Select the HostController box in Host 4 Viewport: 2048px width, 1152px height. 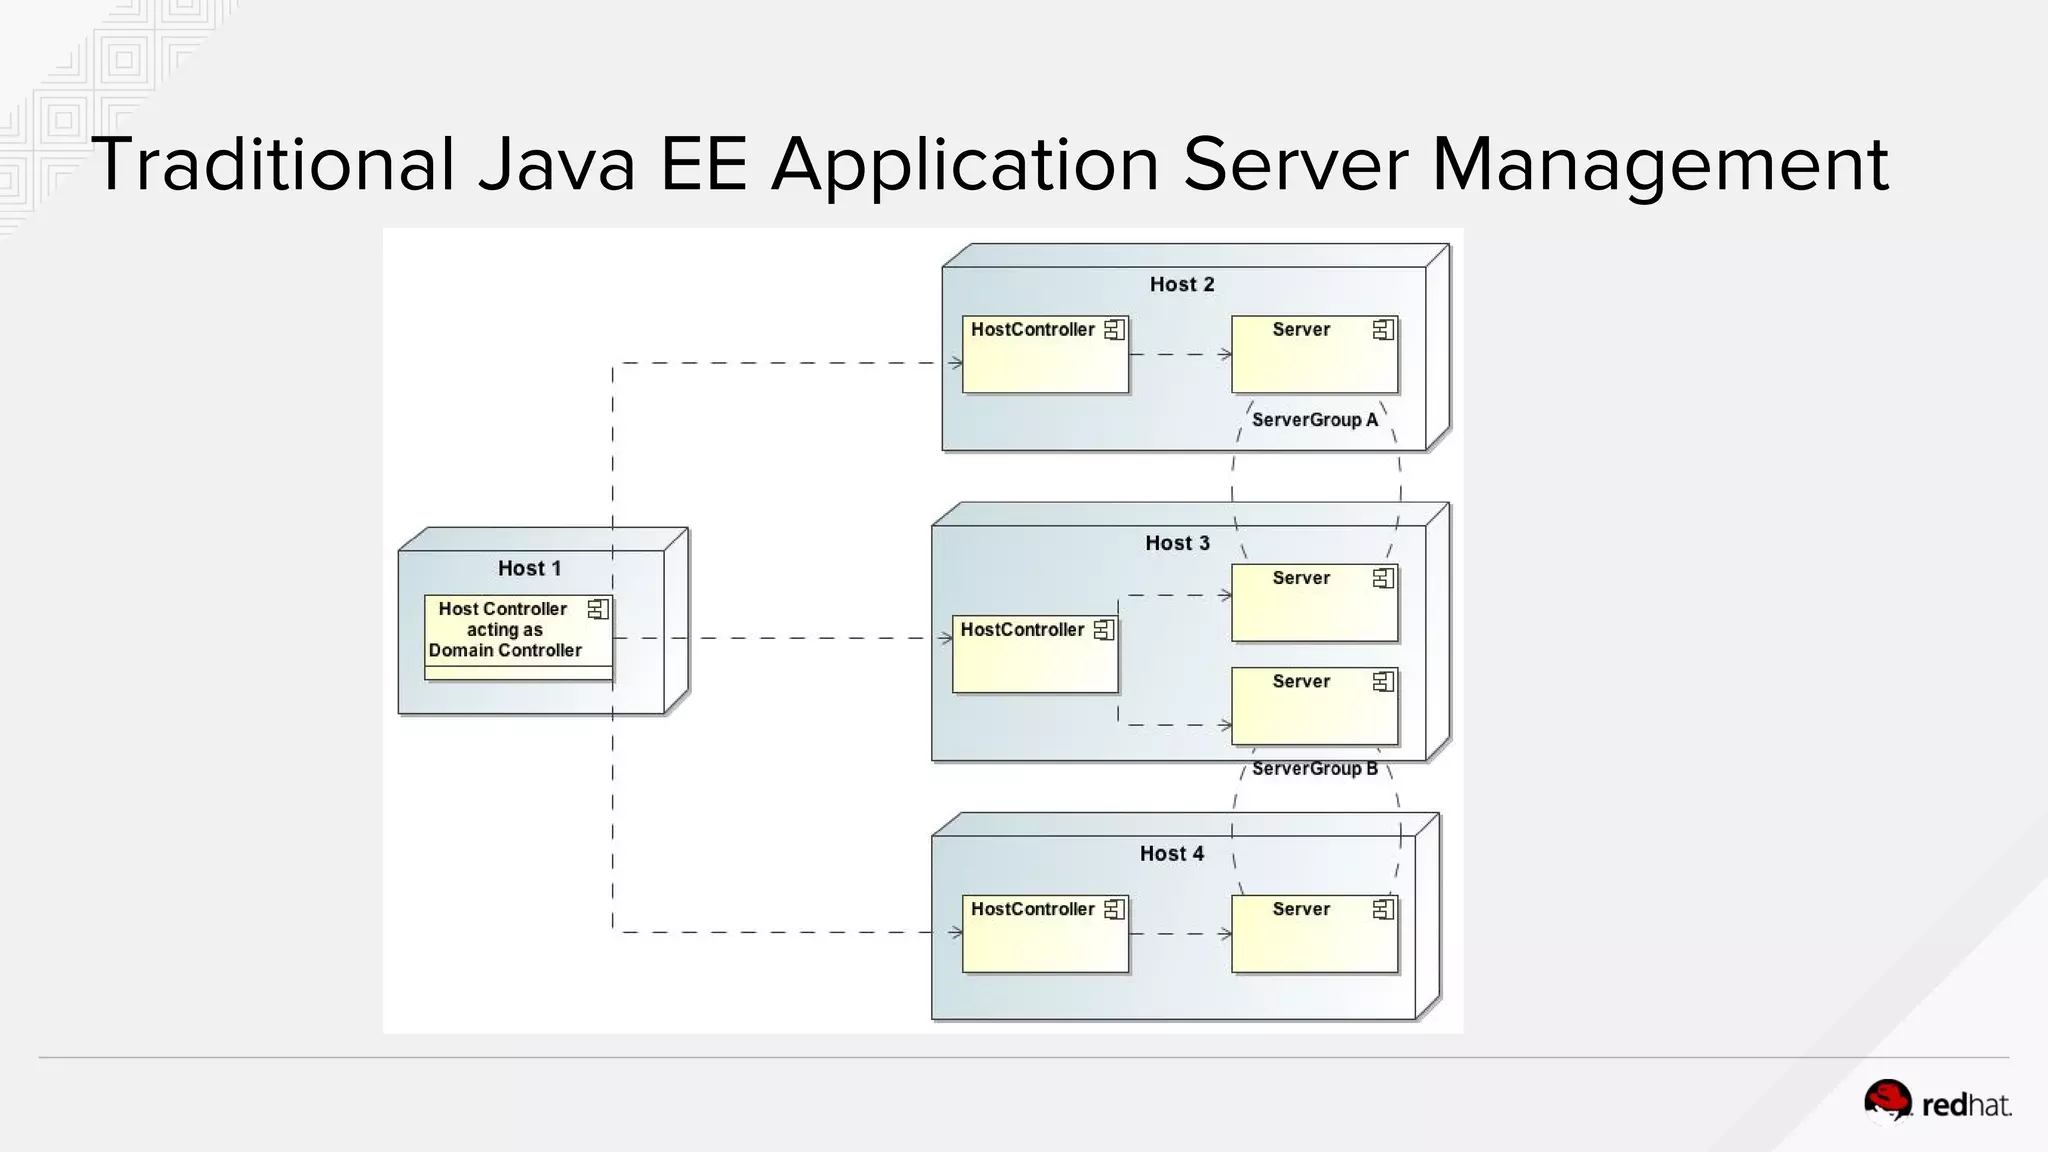(1045, 934)
